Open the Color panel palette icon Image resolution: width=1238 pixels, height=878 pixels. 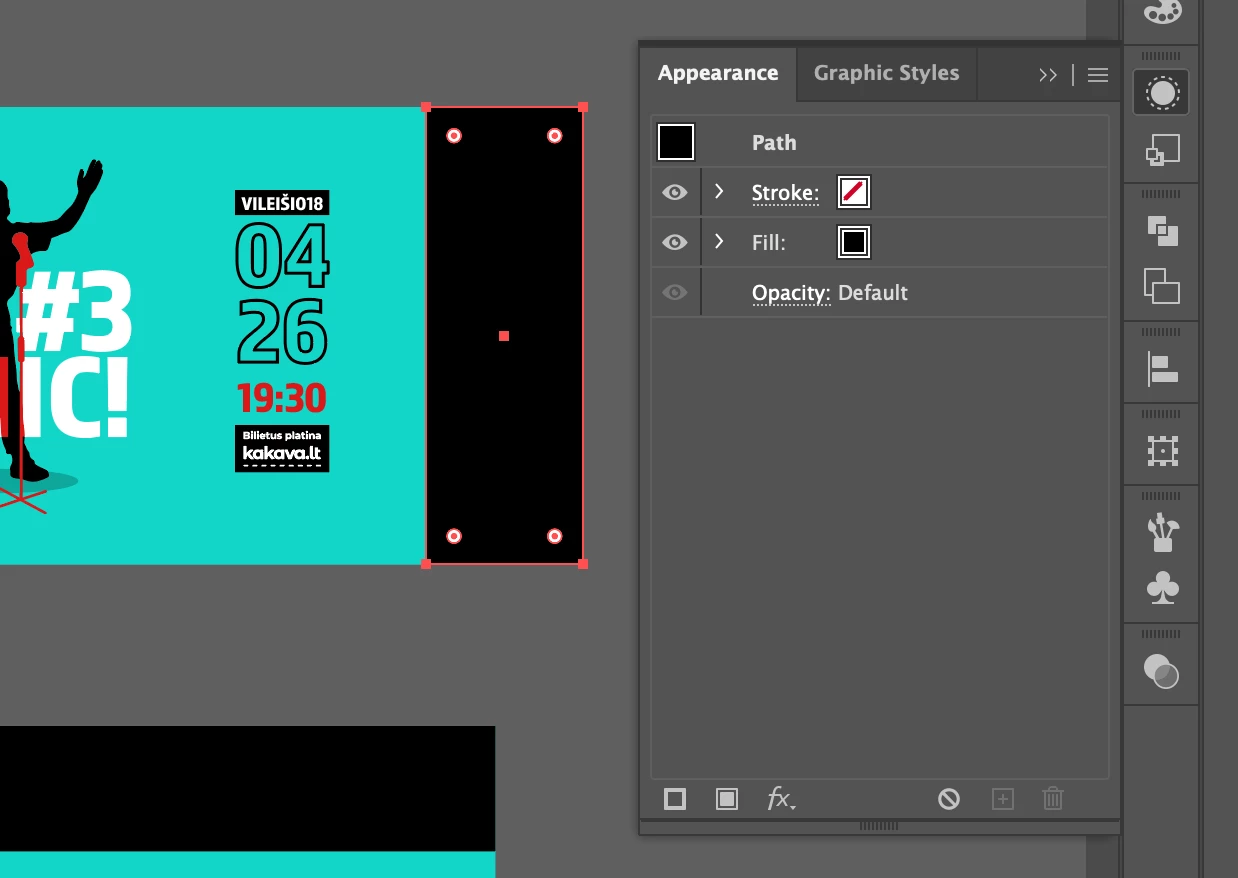pos(1162,12)
